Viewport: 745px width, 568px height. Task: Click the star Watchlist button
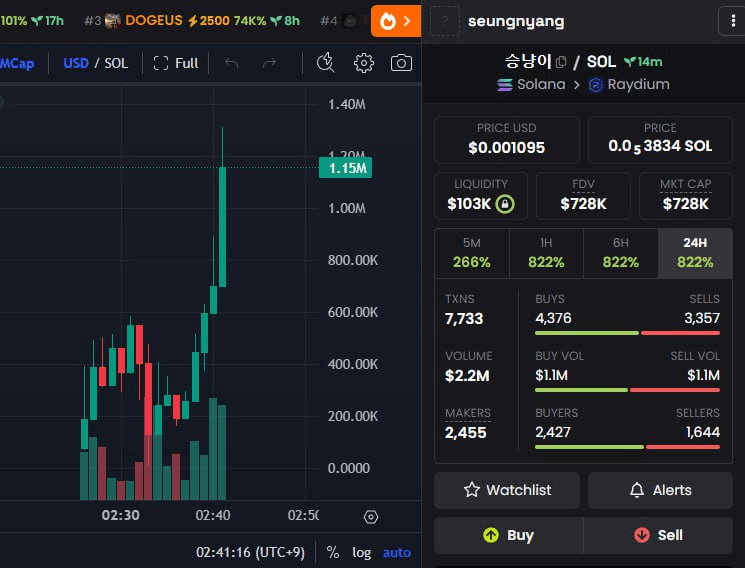[x=507, y=490]
